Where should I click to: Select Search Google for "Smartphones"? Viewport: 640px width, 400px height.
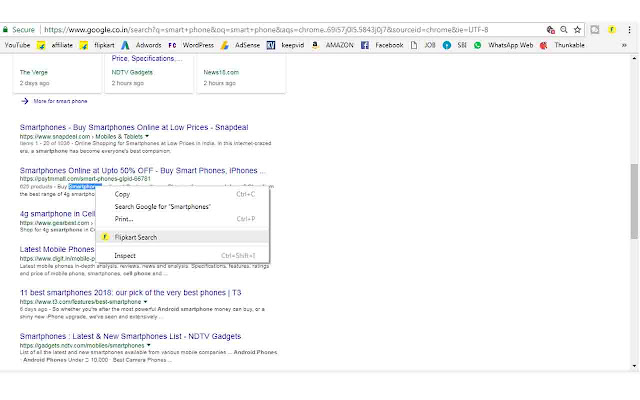[182, 207]
